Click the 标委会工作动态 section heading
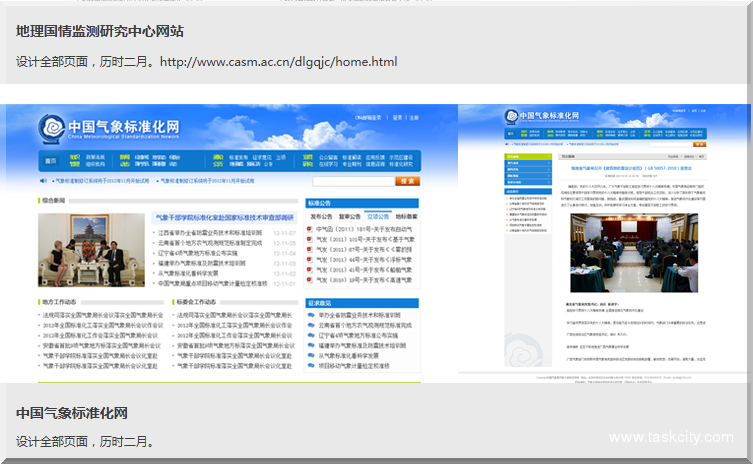 click(x=196, y=302)
